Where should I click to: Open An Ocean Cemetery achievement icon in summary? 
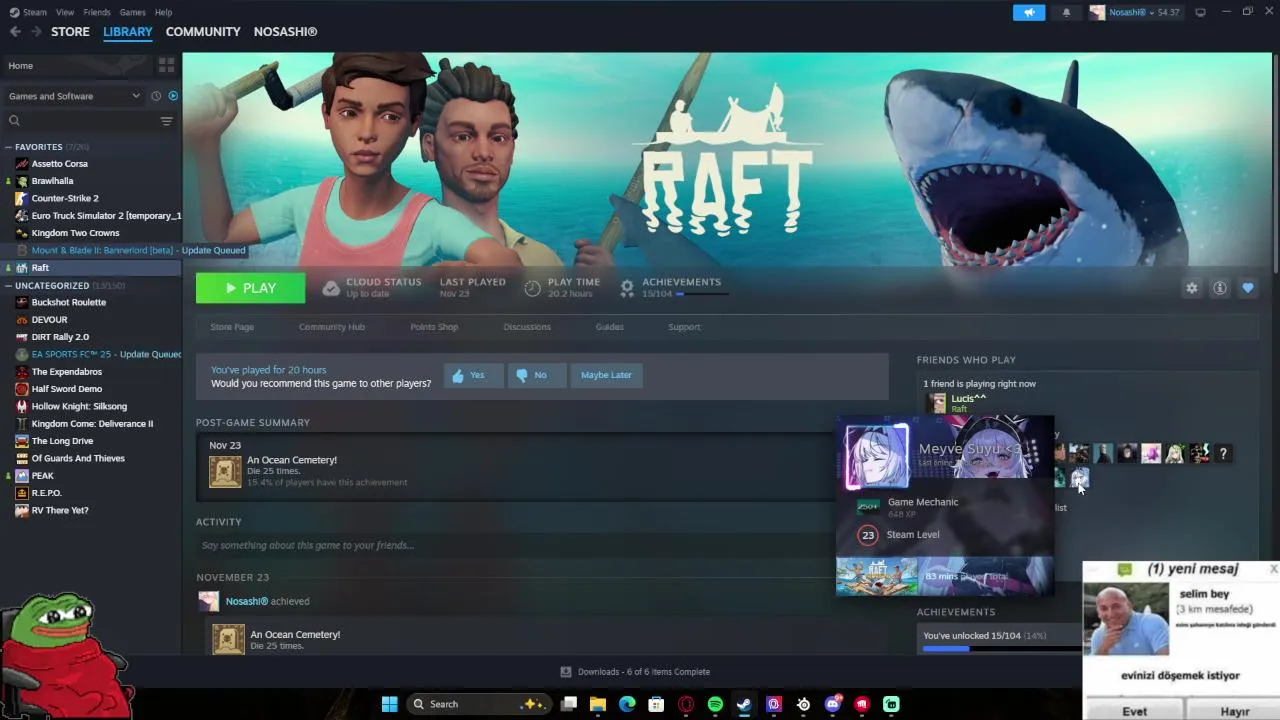(225, 471)
